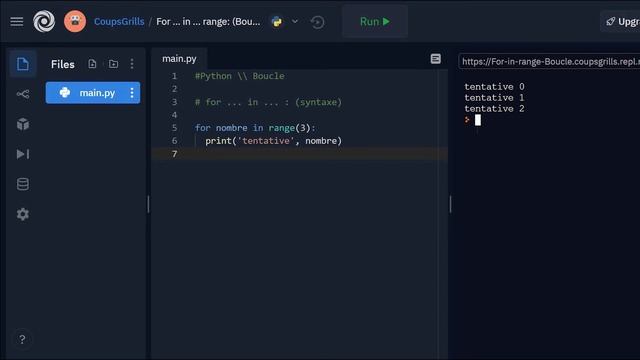Click console output 'tentative 1'
640x360 pixels.
494,98
